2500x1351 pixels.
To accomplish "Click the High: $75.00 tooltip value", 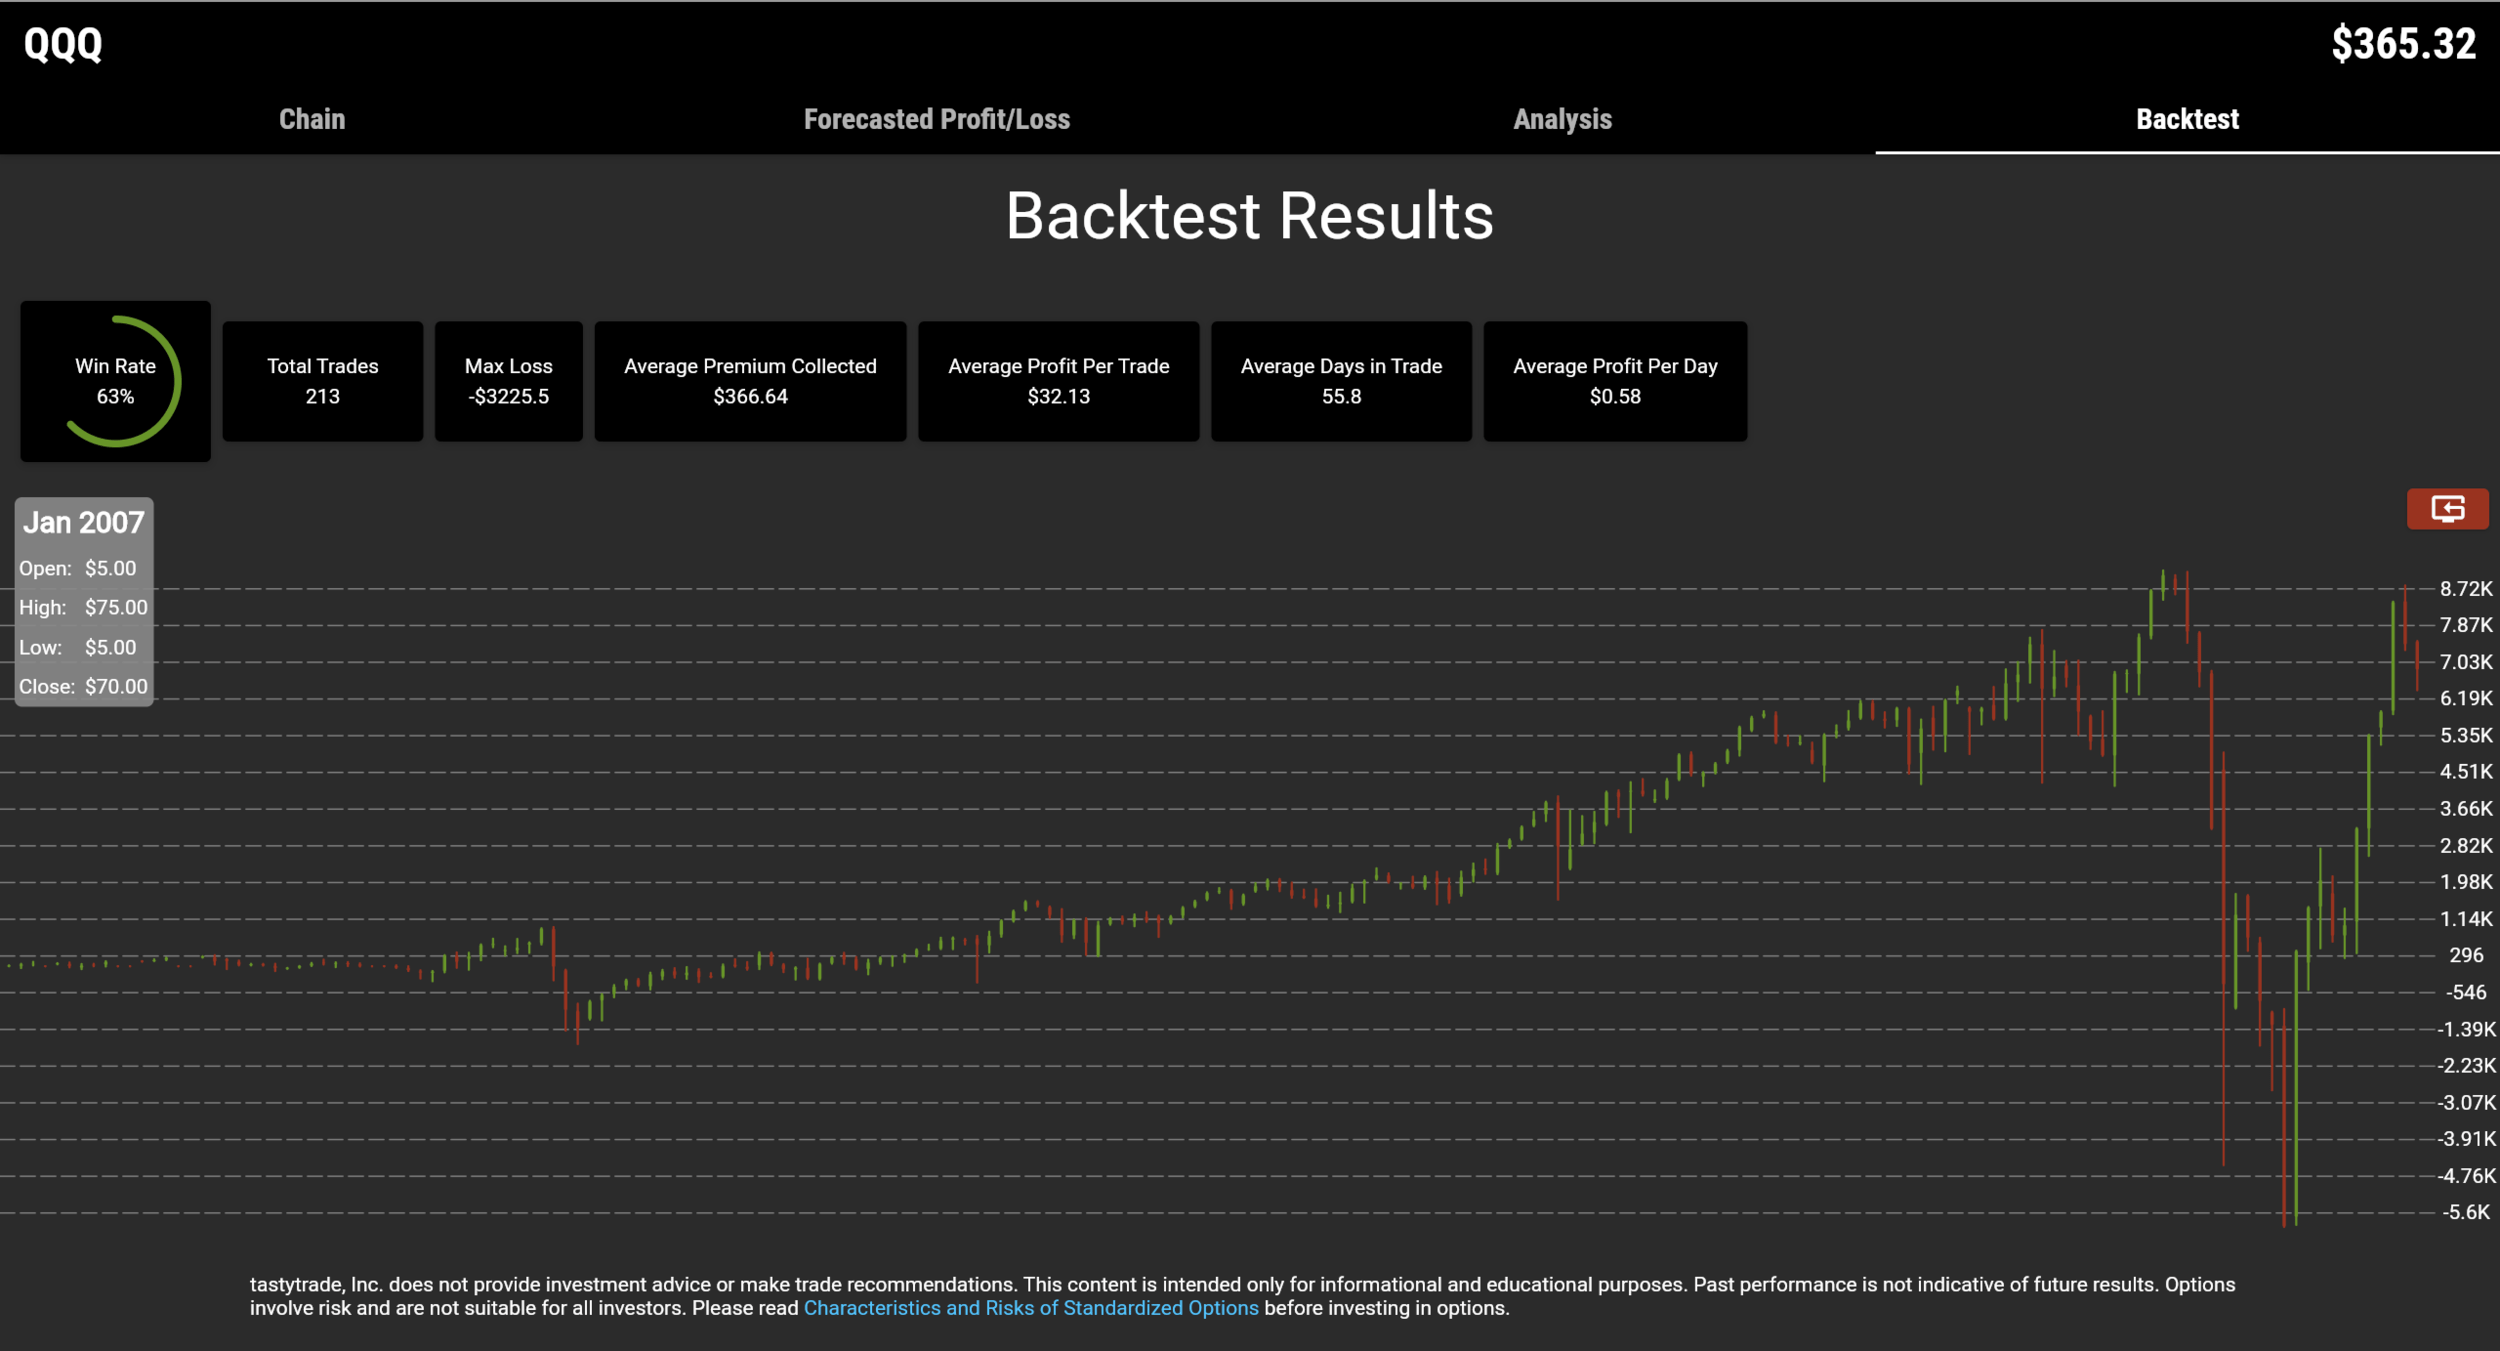I will 116,607.
